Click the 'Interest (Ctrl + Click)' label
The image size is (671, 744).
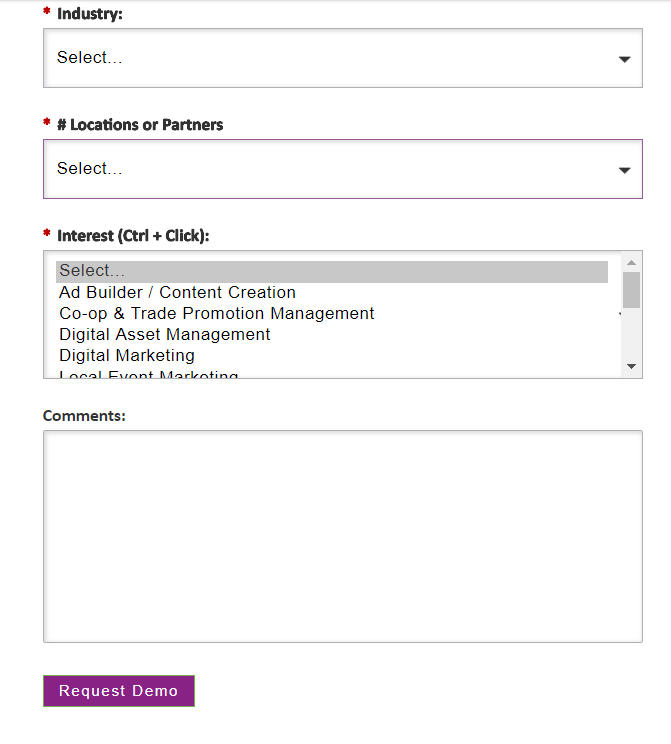(x=133, y=236)
